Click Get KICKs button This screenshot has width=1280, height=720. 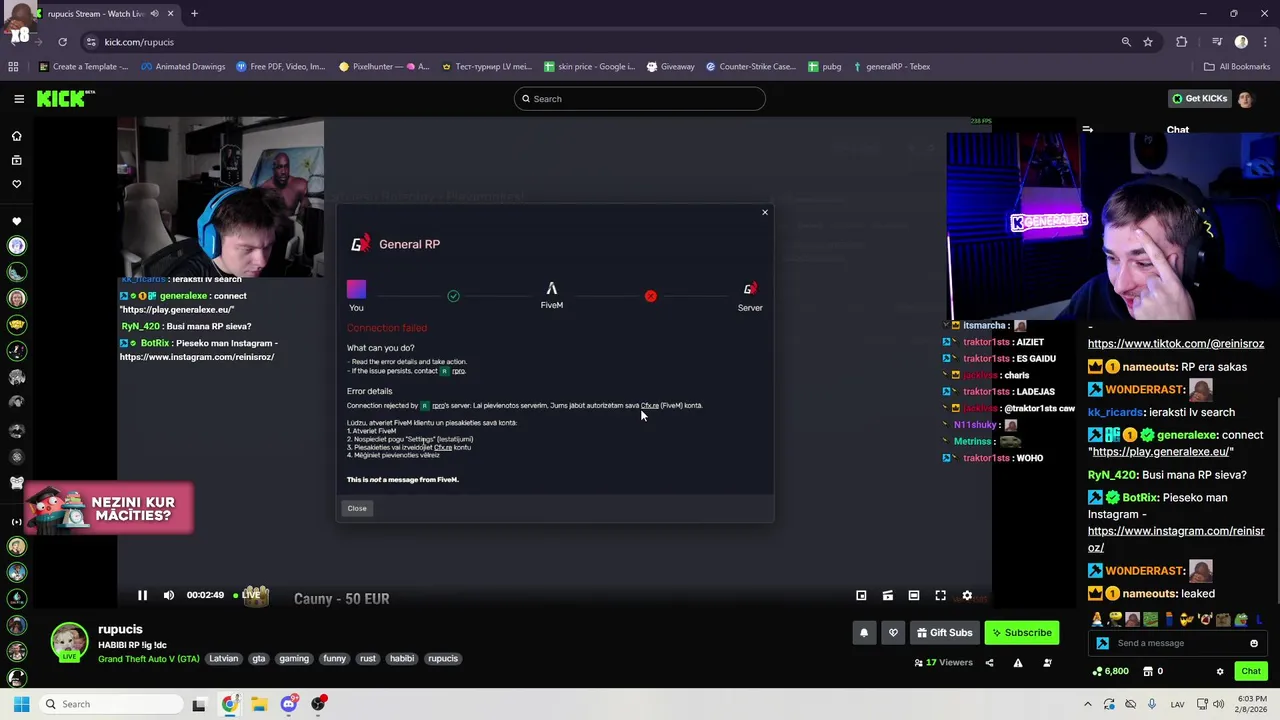(x=1199, y=98)
